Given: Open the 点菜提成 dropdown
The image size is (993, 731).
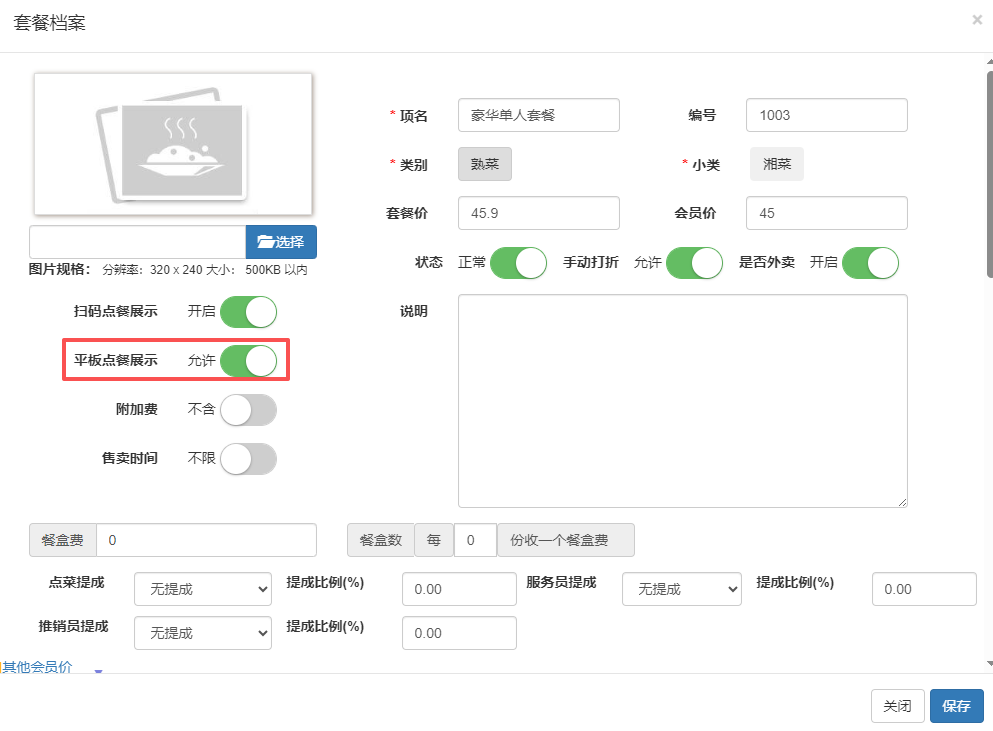Looking at the screenshot, I should [203, 590].
